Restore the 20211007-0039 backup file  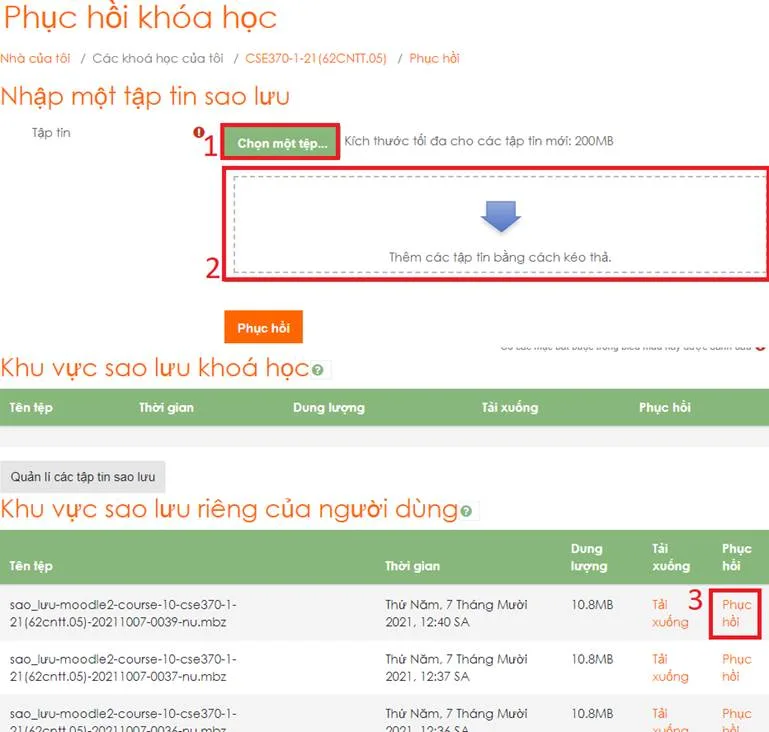(x=737, y=613)
